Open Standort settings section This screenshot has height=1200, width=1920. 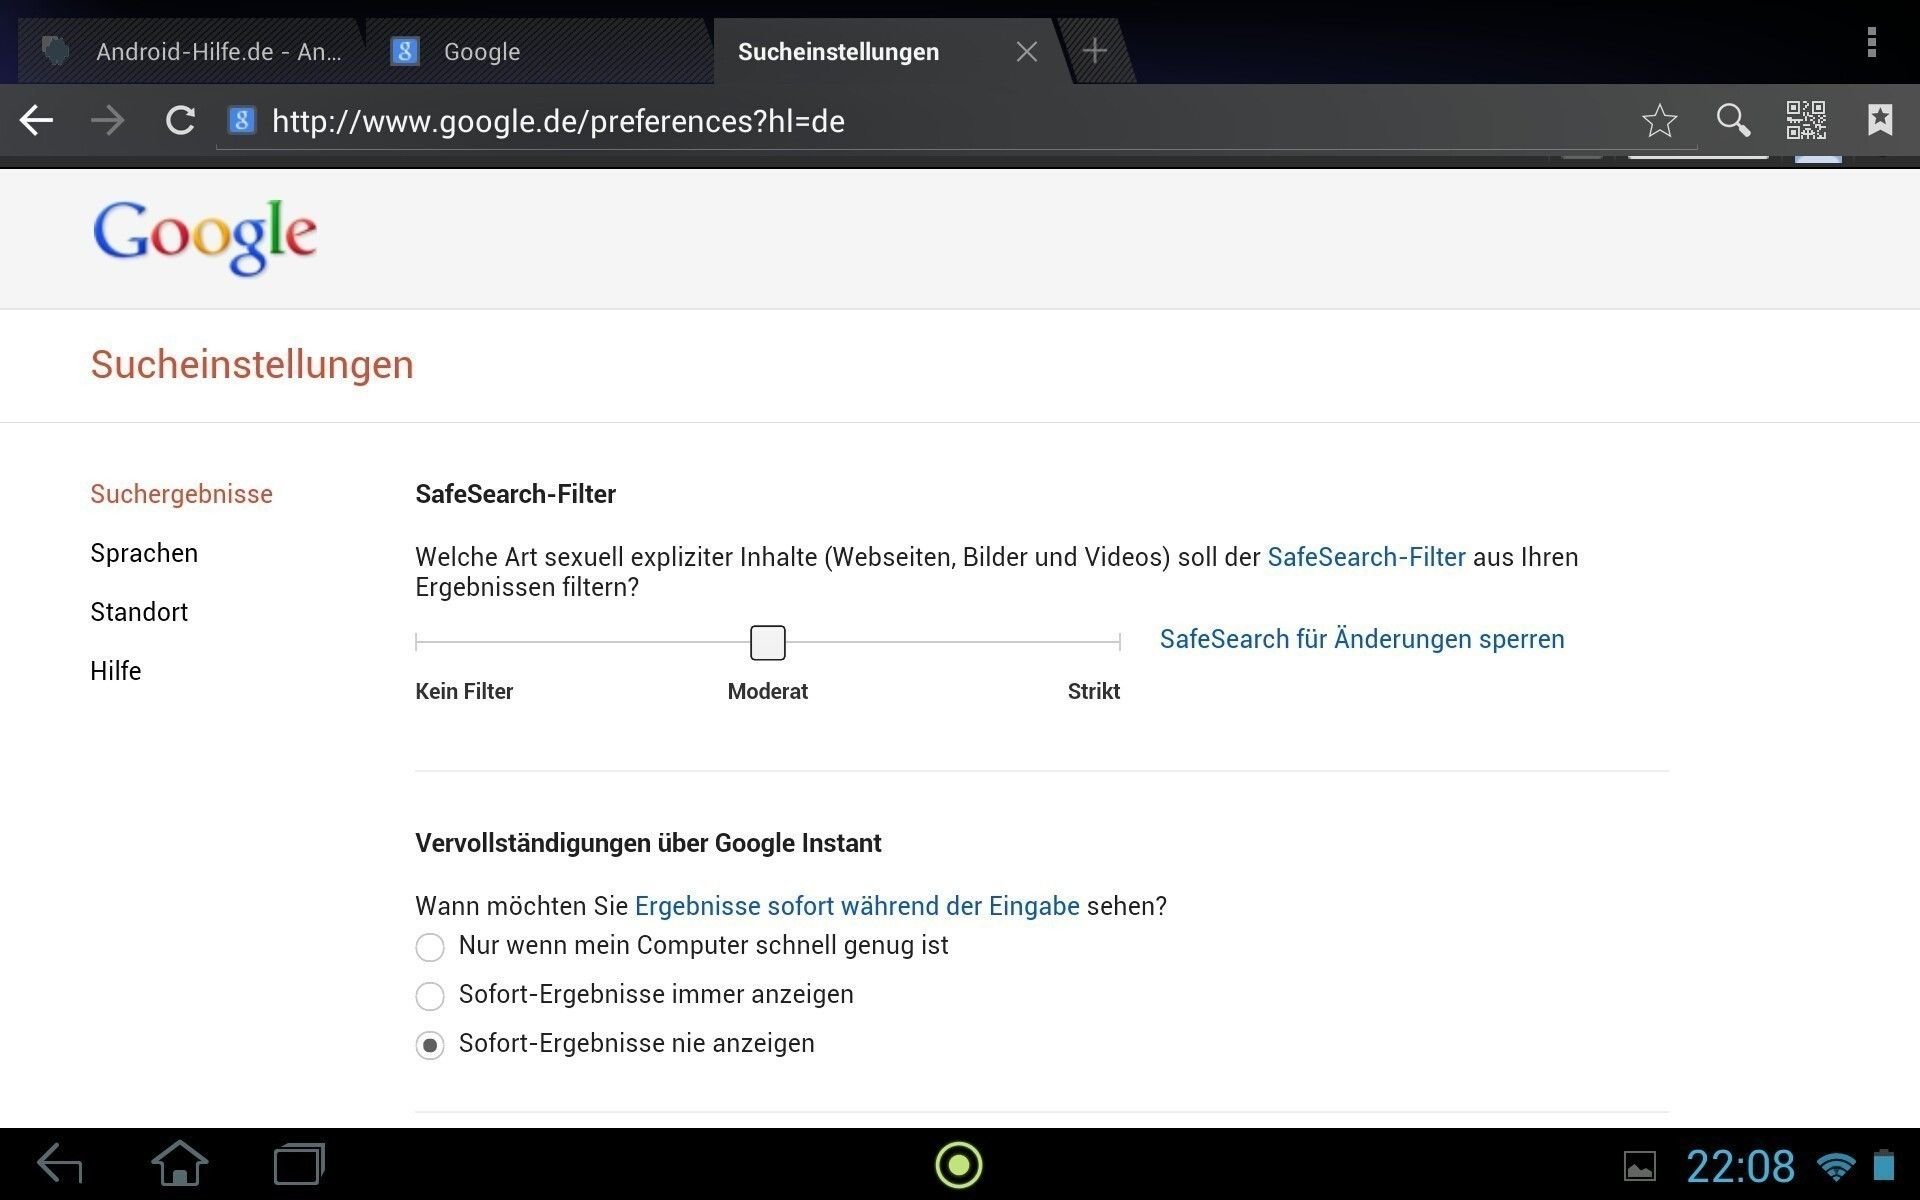pos(139,612)
